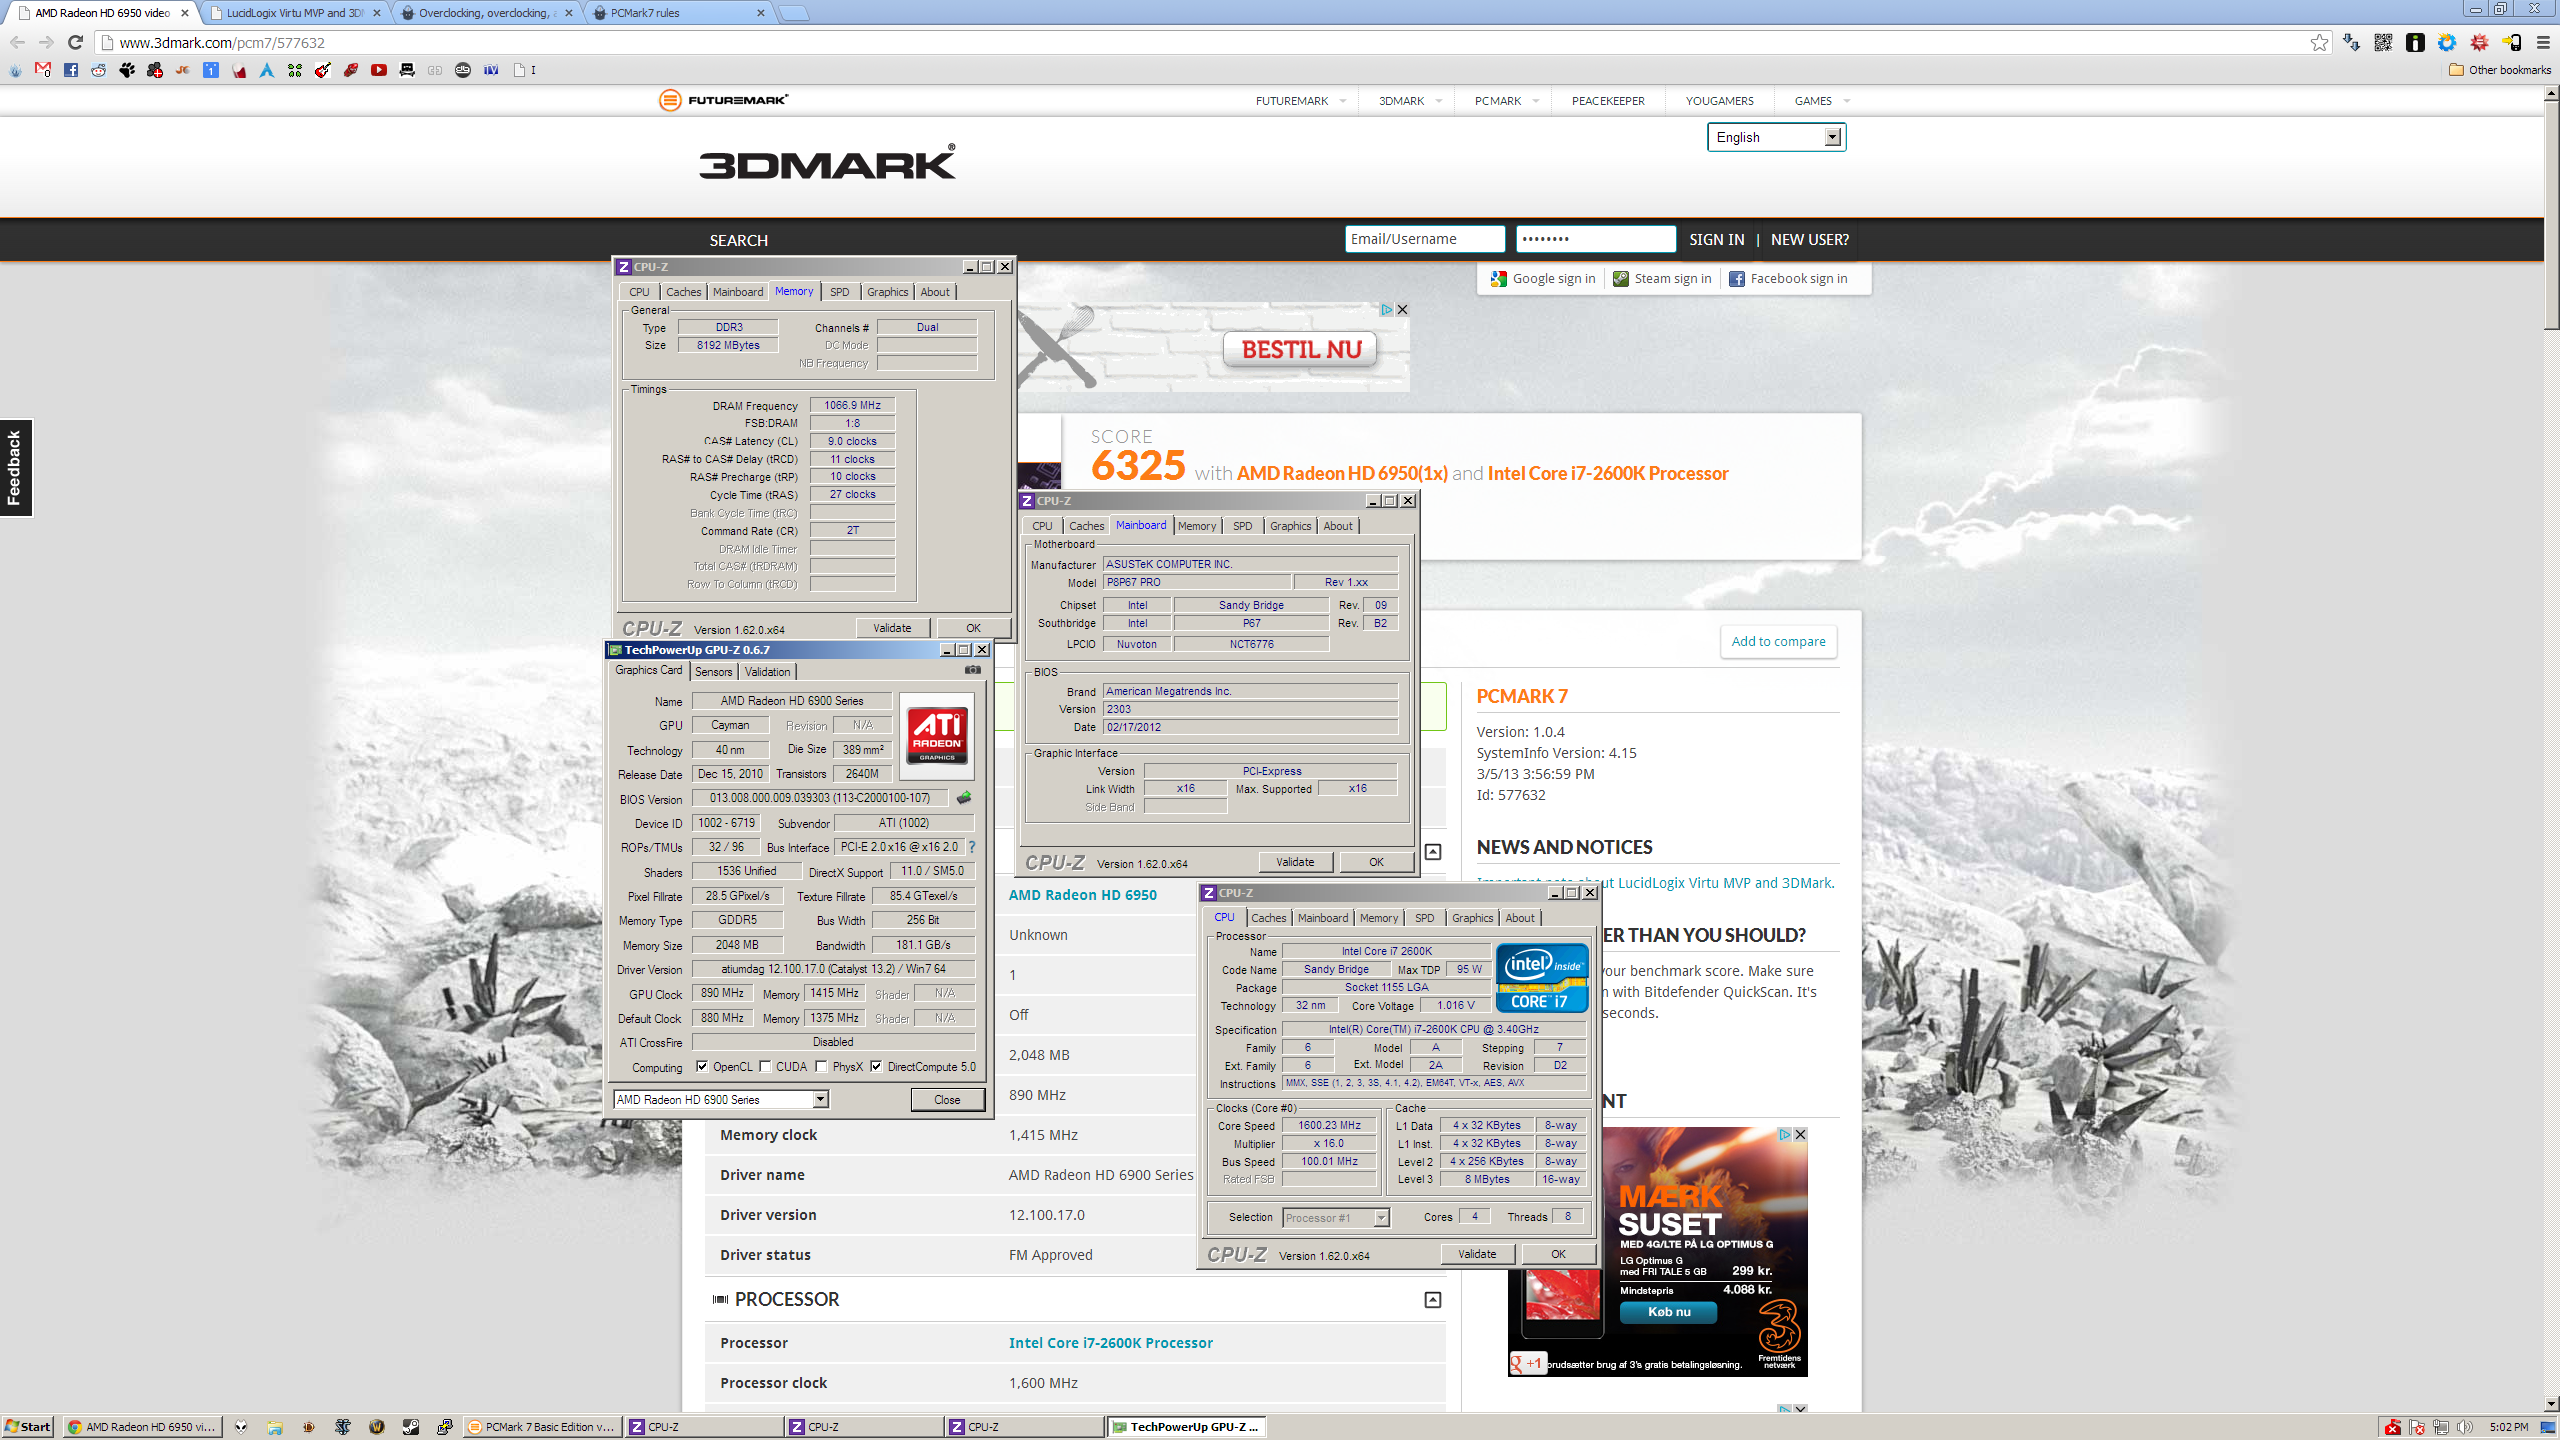The width and height of the screenshot is (2560, 1440).
Task: Click the Feedback side tab
Action: pyautogui.click(x=15, y=467)
